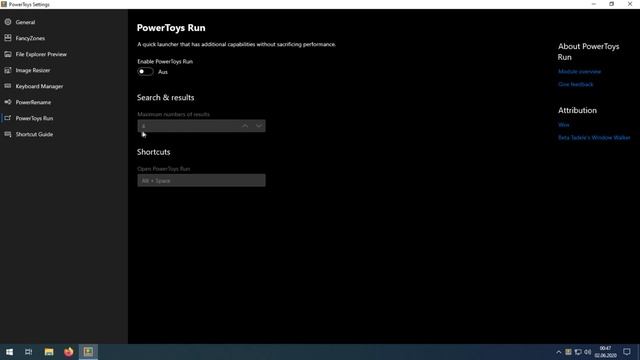Click the taskbar clock and date
640x360 pixels.
pyautogui.click(x=605, y=352)
